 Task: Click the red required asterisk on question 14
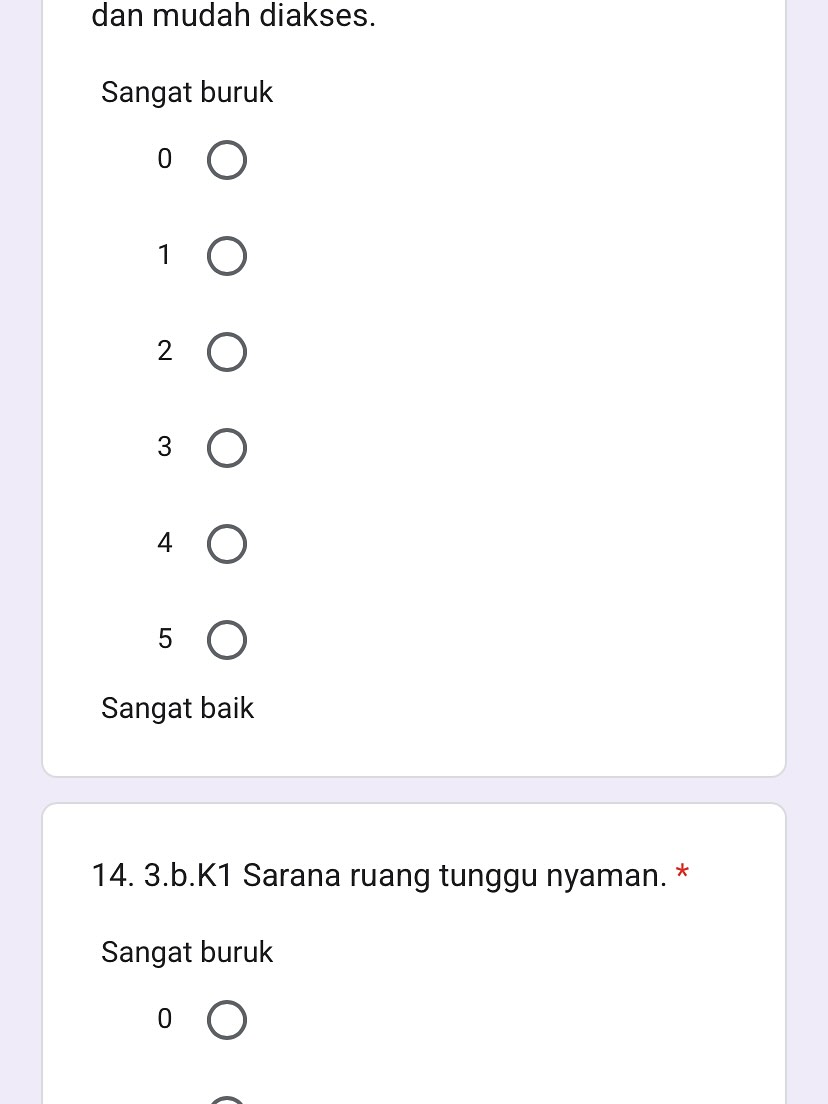(x=682, y=873)
